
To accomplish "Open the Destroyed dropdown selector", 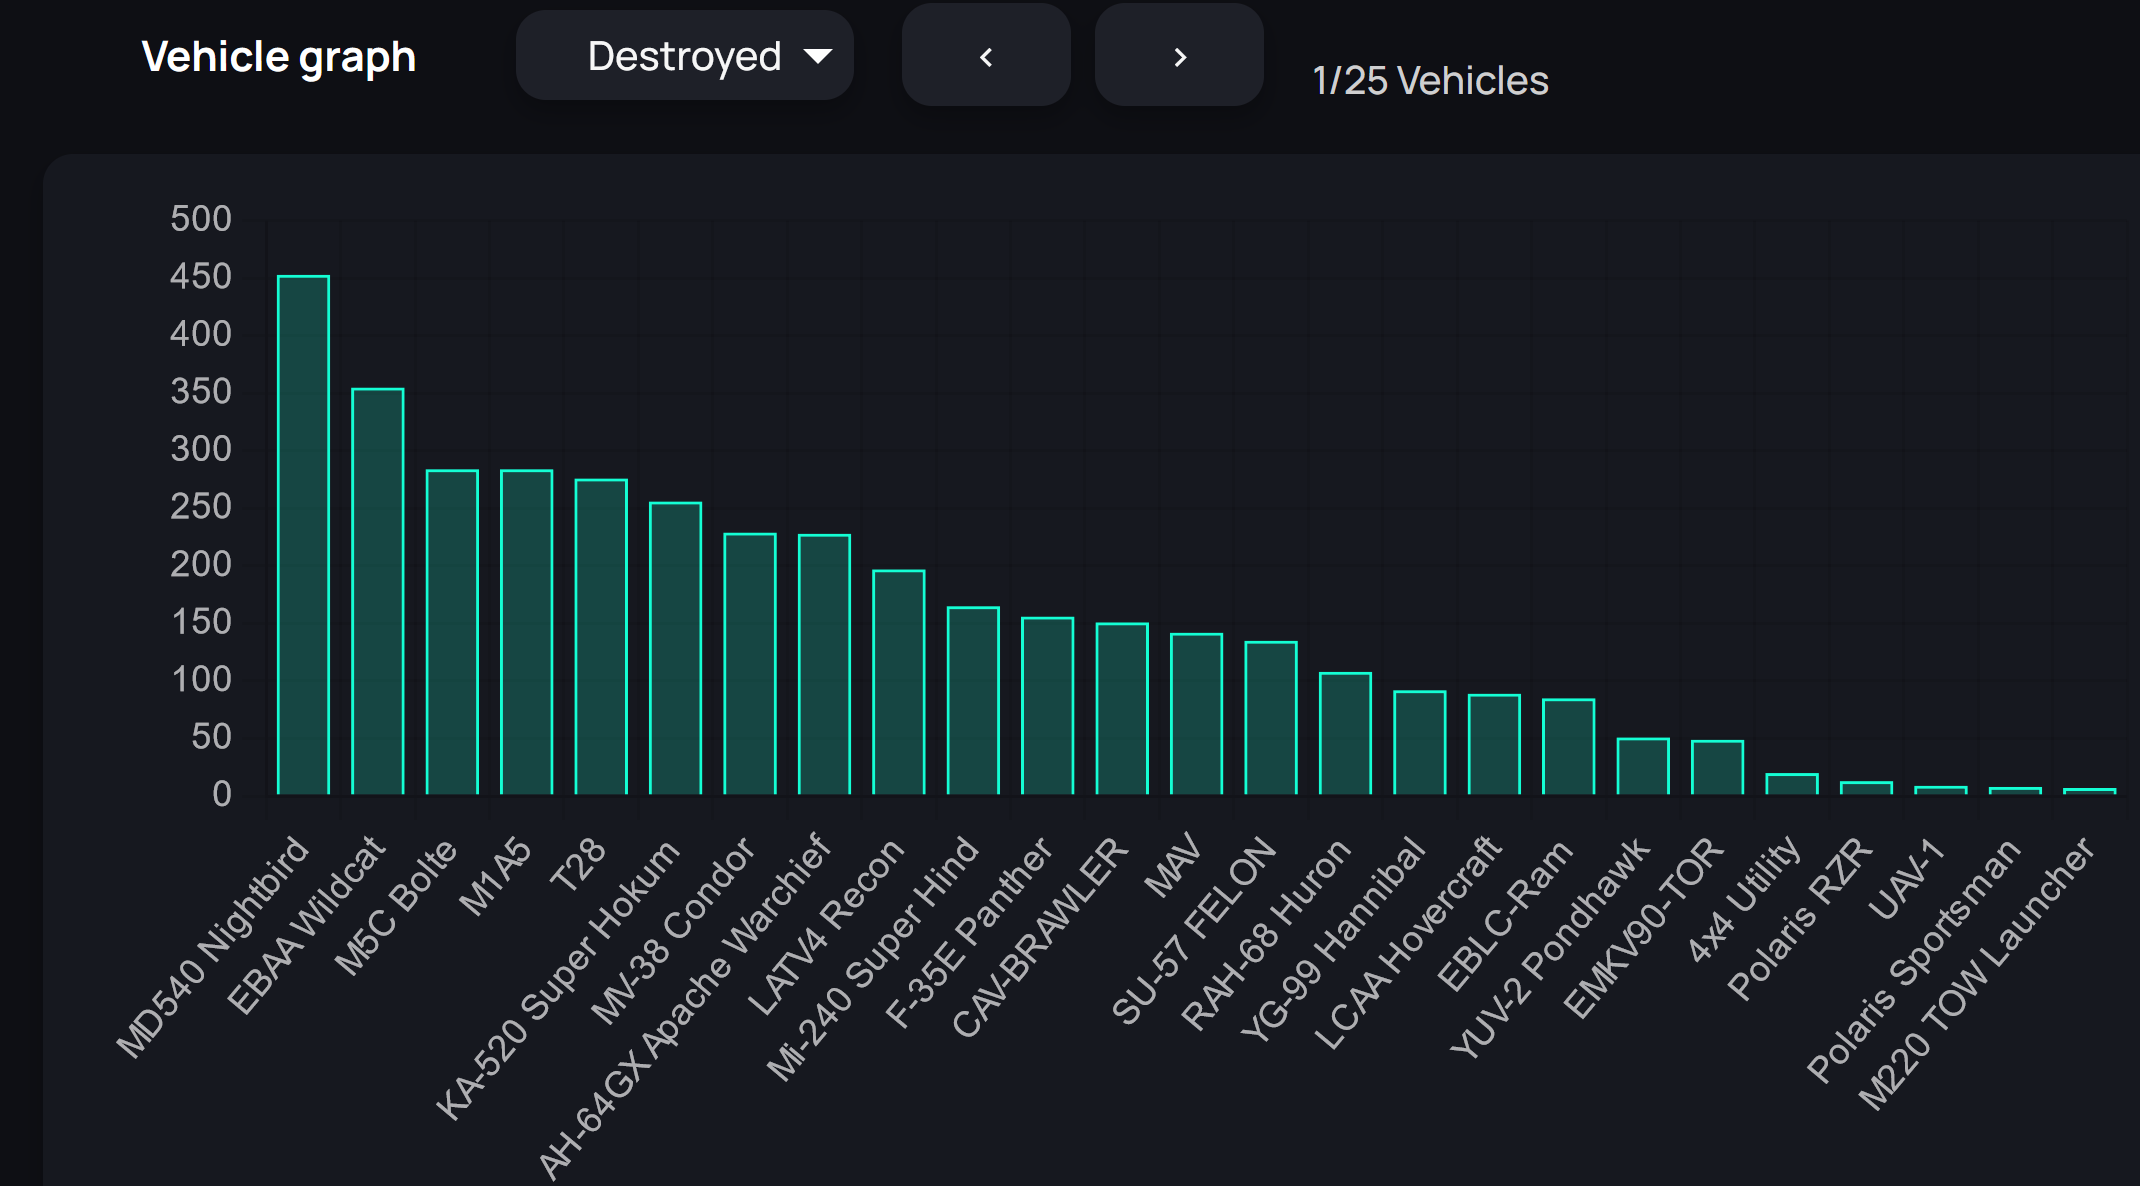I will 684,56.
